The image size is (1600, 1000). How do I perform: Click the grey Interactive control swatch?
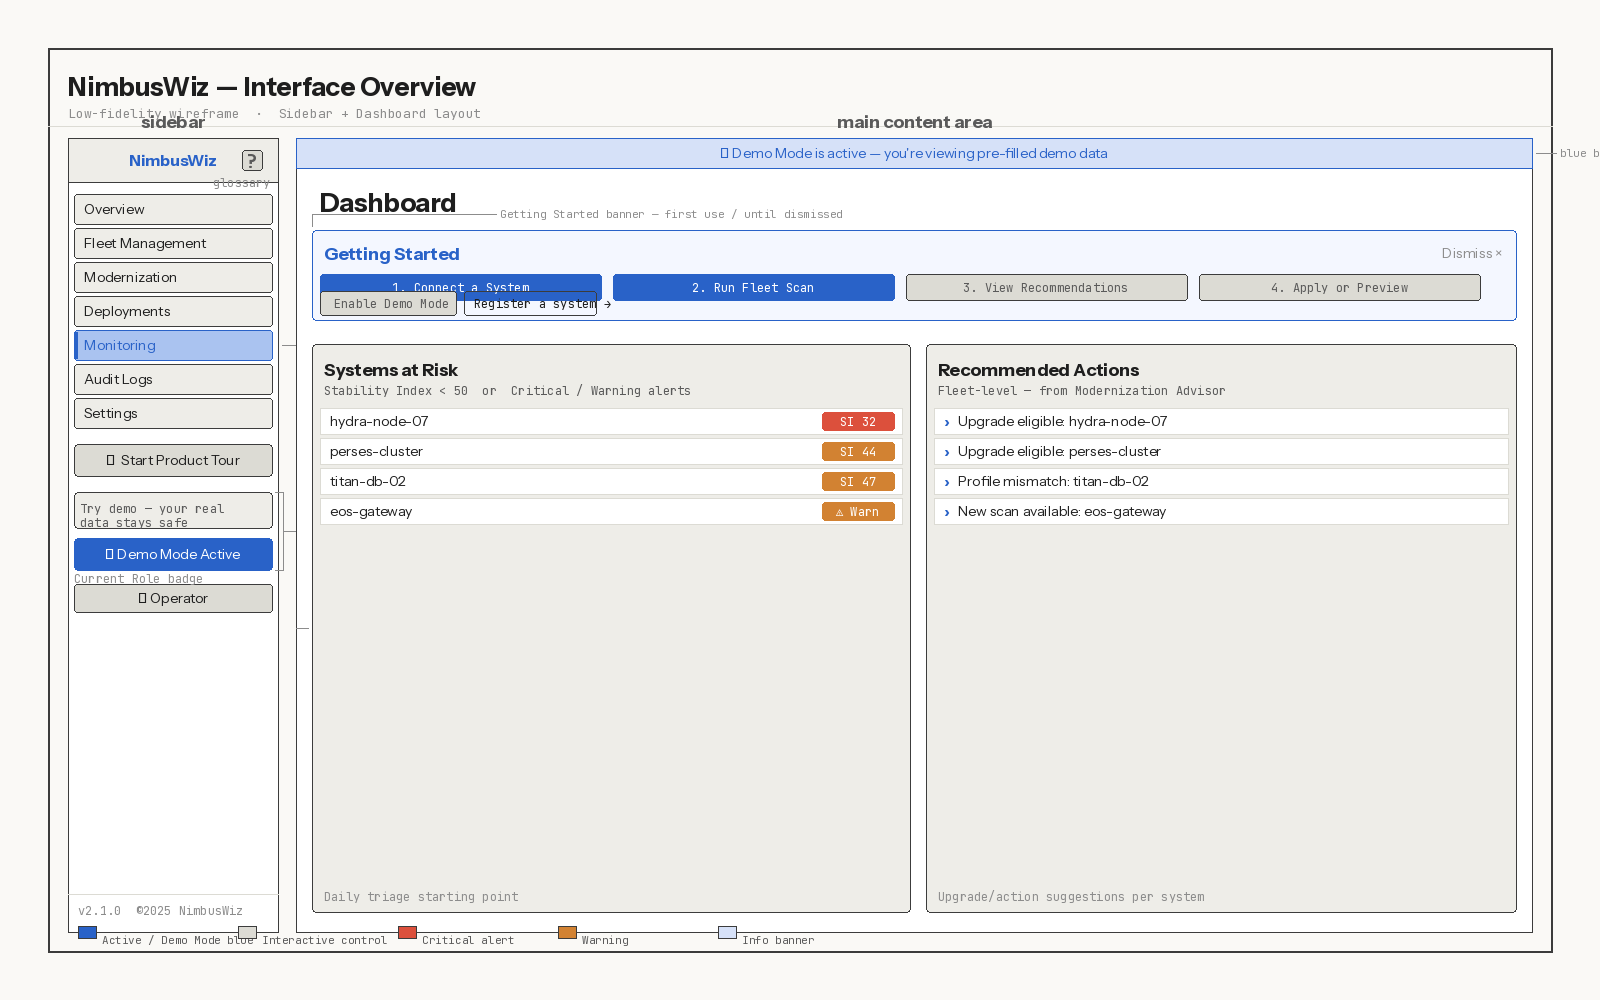(248, 932)
